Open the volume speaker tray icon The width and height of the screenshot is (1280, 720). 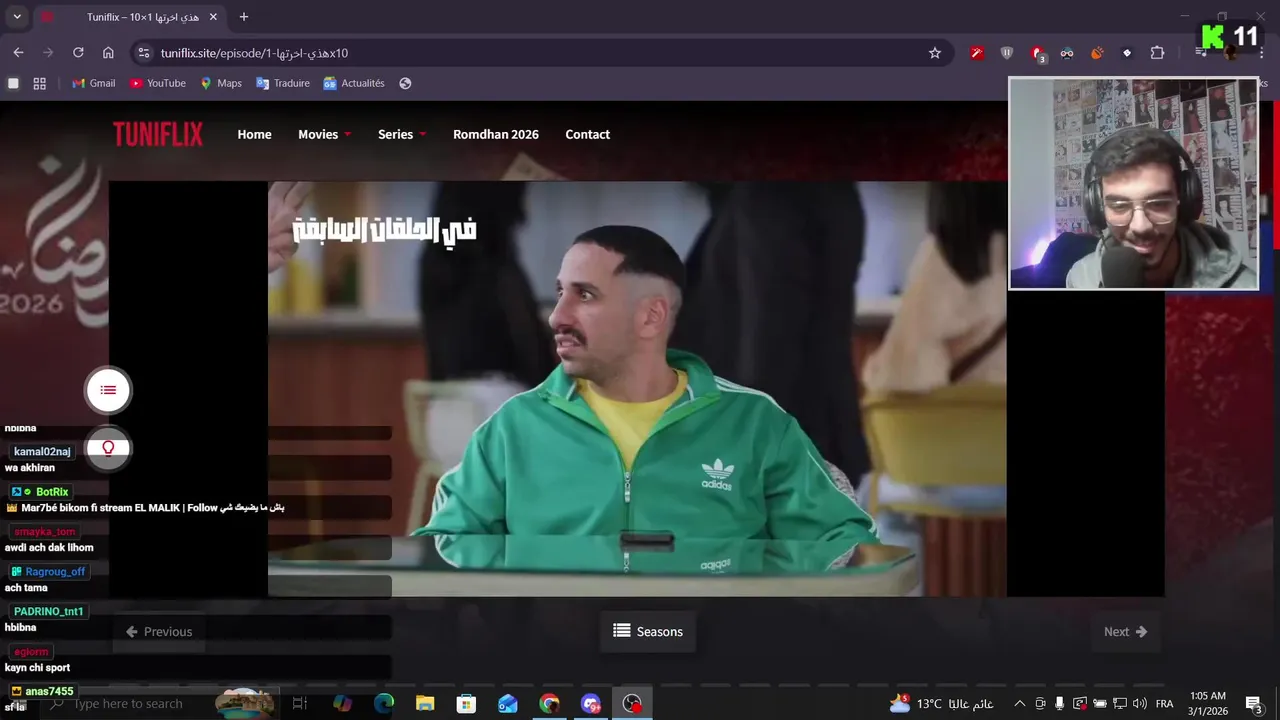(x=1140, y=704)
